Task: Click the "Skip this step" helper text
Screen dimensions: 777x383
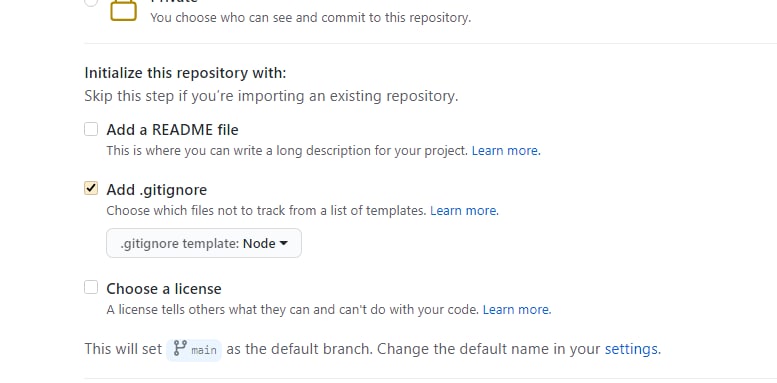Action: tap(271, 96)
